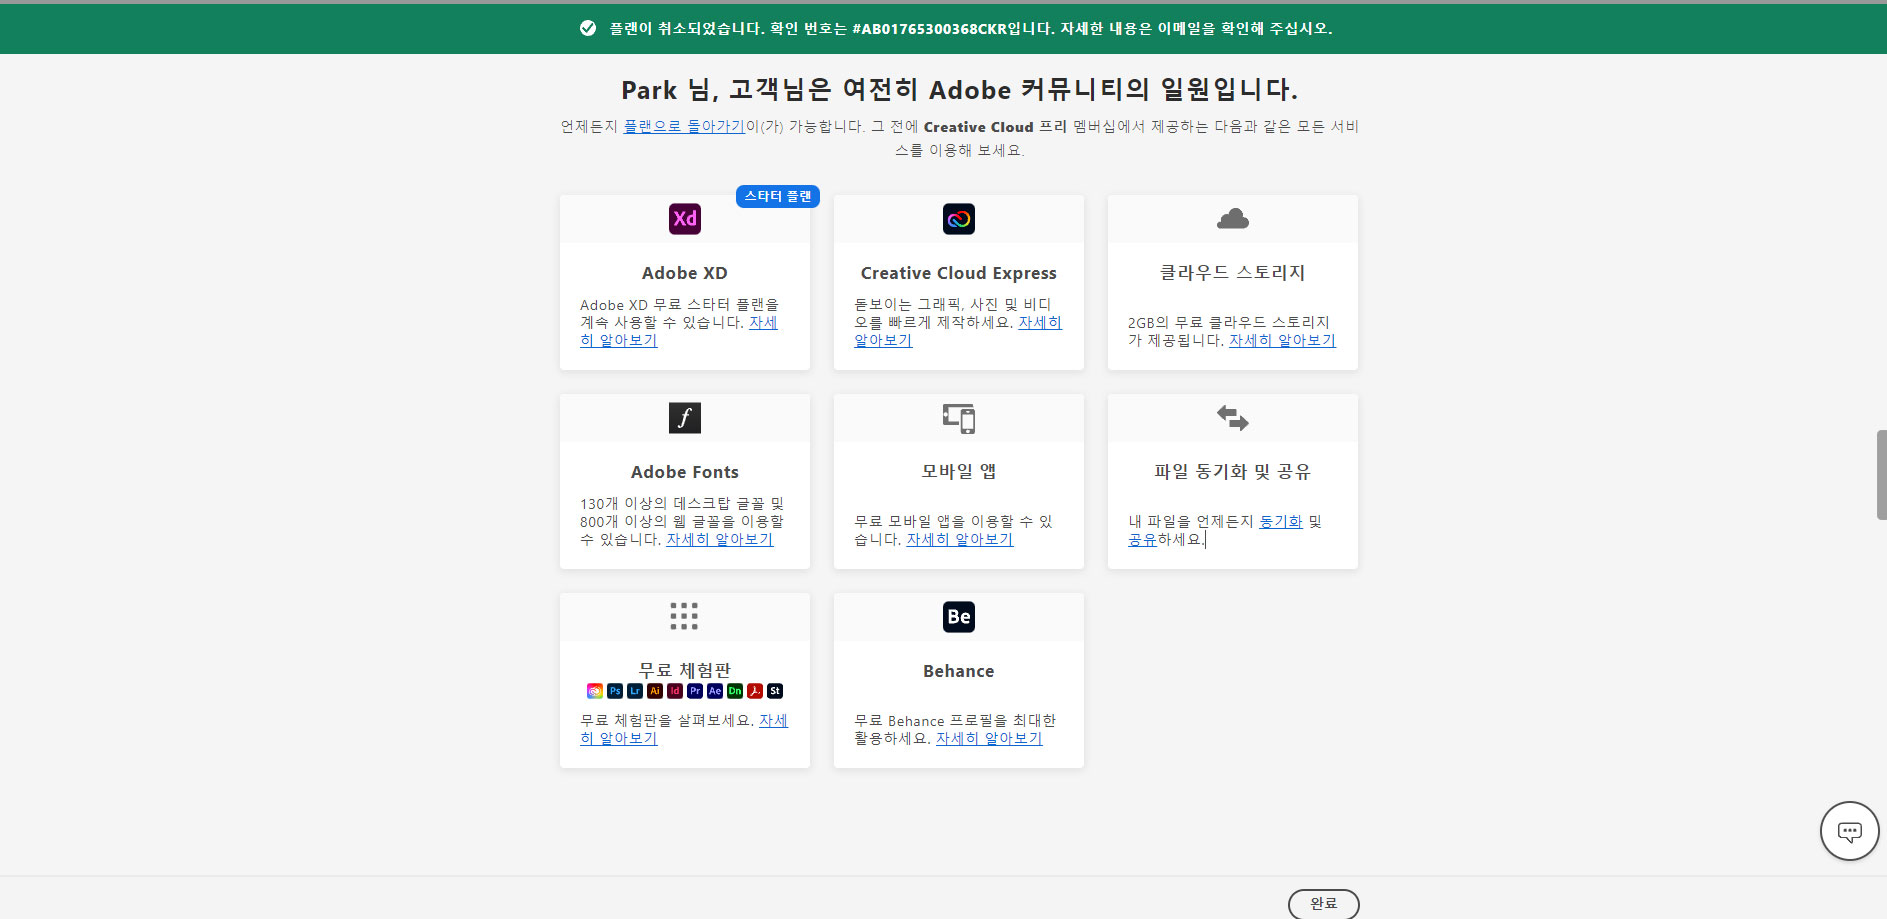Click the Illustrator Ai trial icon

click(x=655, y=691)
